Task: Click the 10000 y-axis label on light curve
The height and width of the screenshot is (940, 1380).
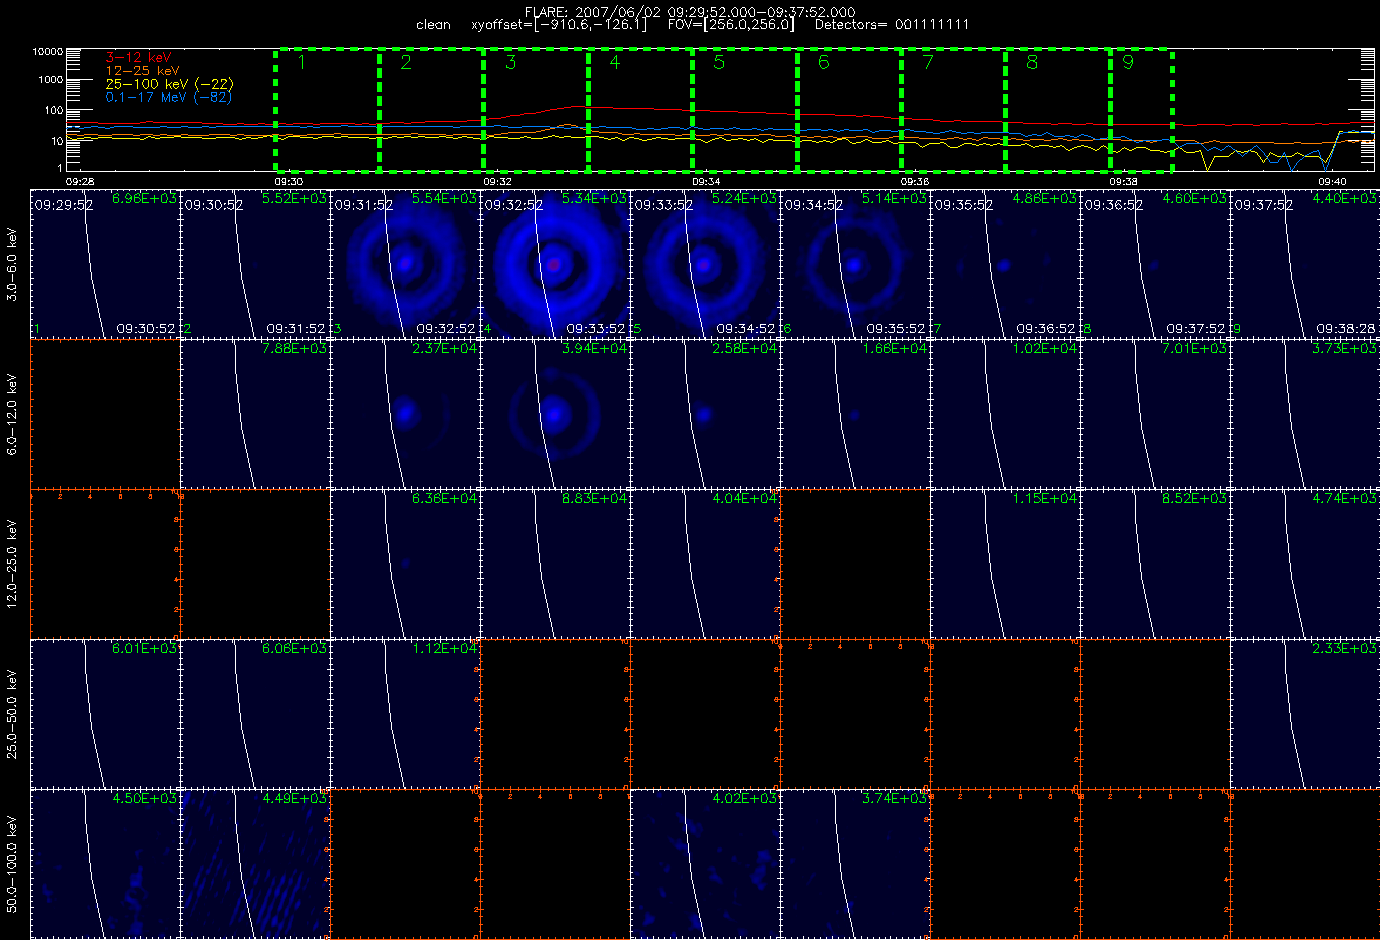Action: point(48,52)
